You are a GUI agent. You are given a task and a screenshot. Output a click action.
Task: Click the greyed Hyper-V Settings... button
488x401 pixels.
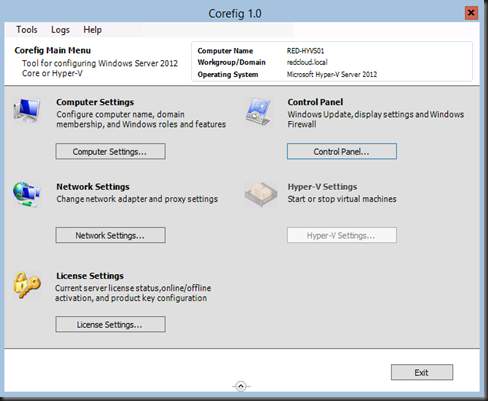click(x=342, y=235)
